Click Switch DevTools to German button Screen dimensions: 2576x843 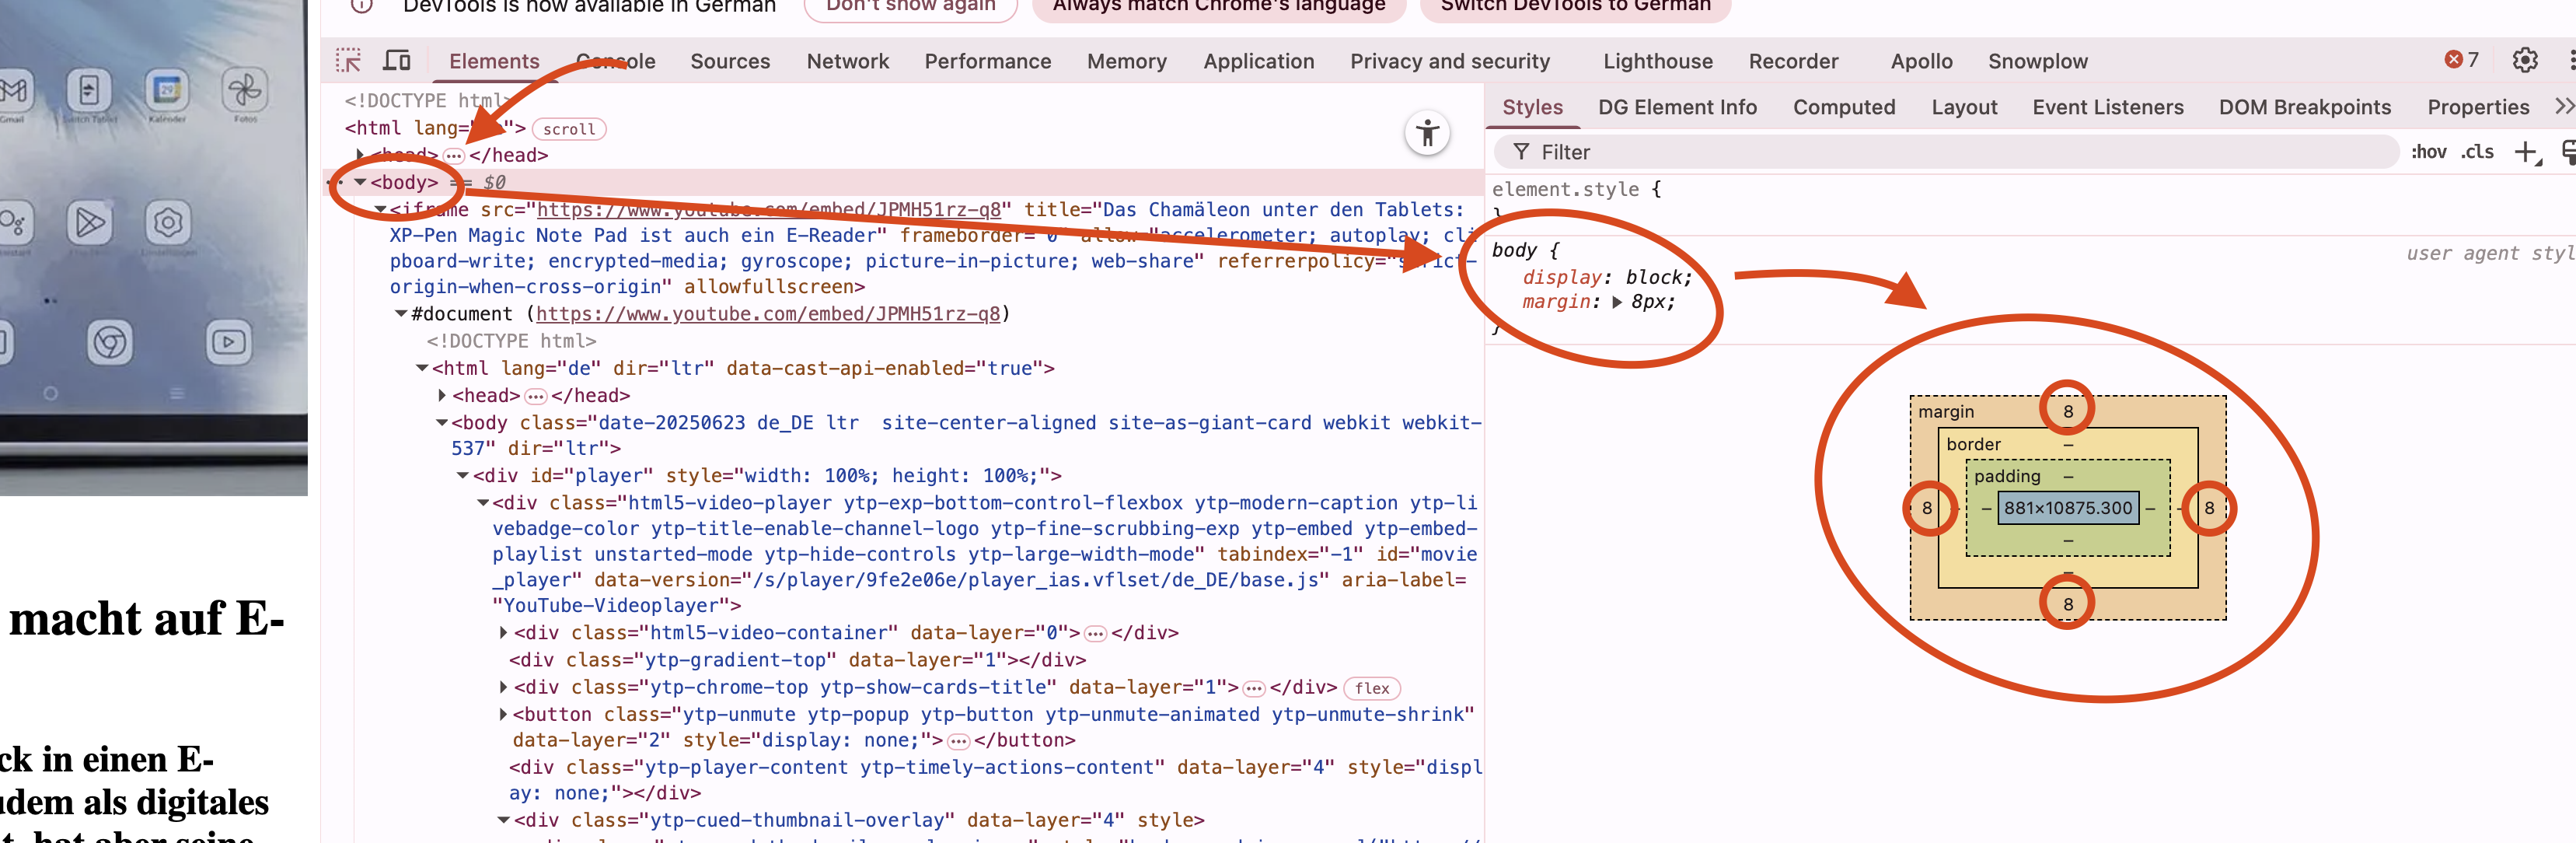[1575, 6]
